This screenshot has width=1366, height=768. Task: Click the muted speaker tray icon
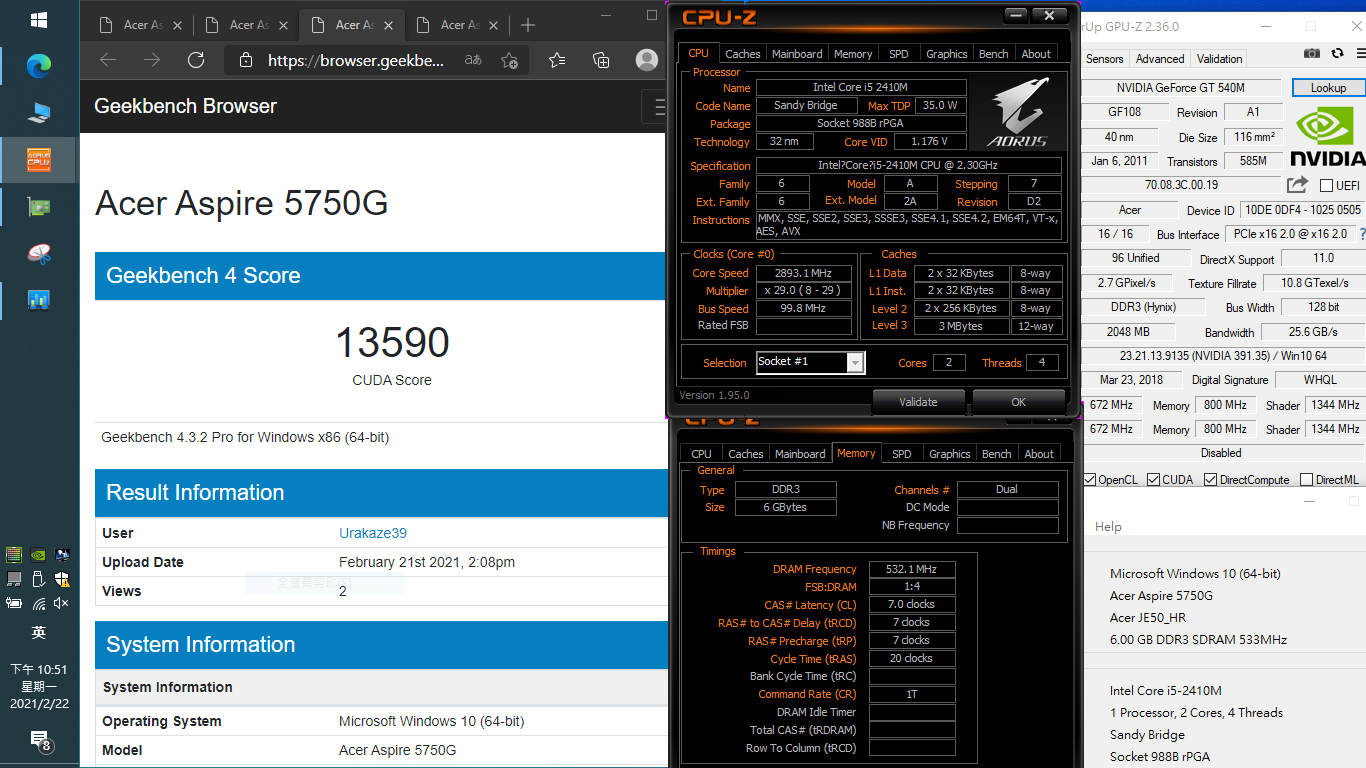pos(62,603)
